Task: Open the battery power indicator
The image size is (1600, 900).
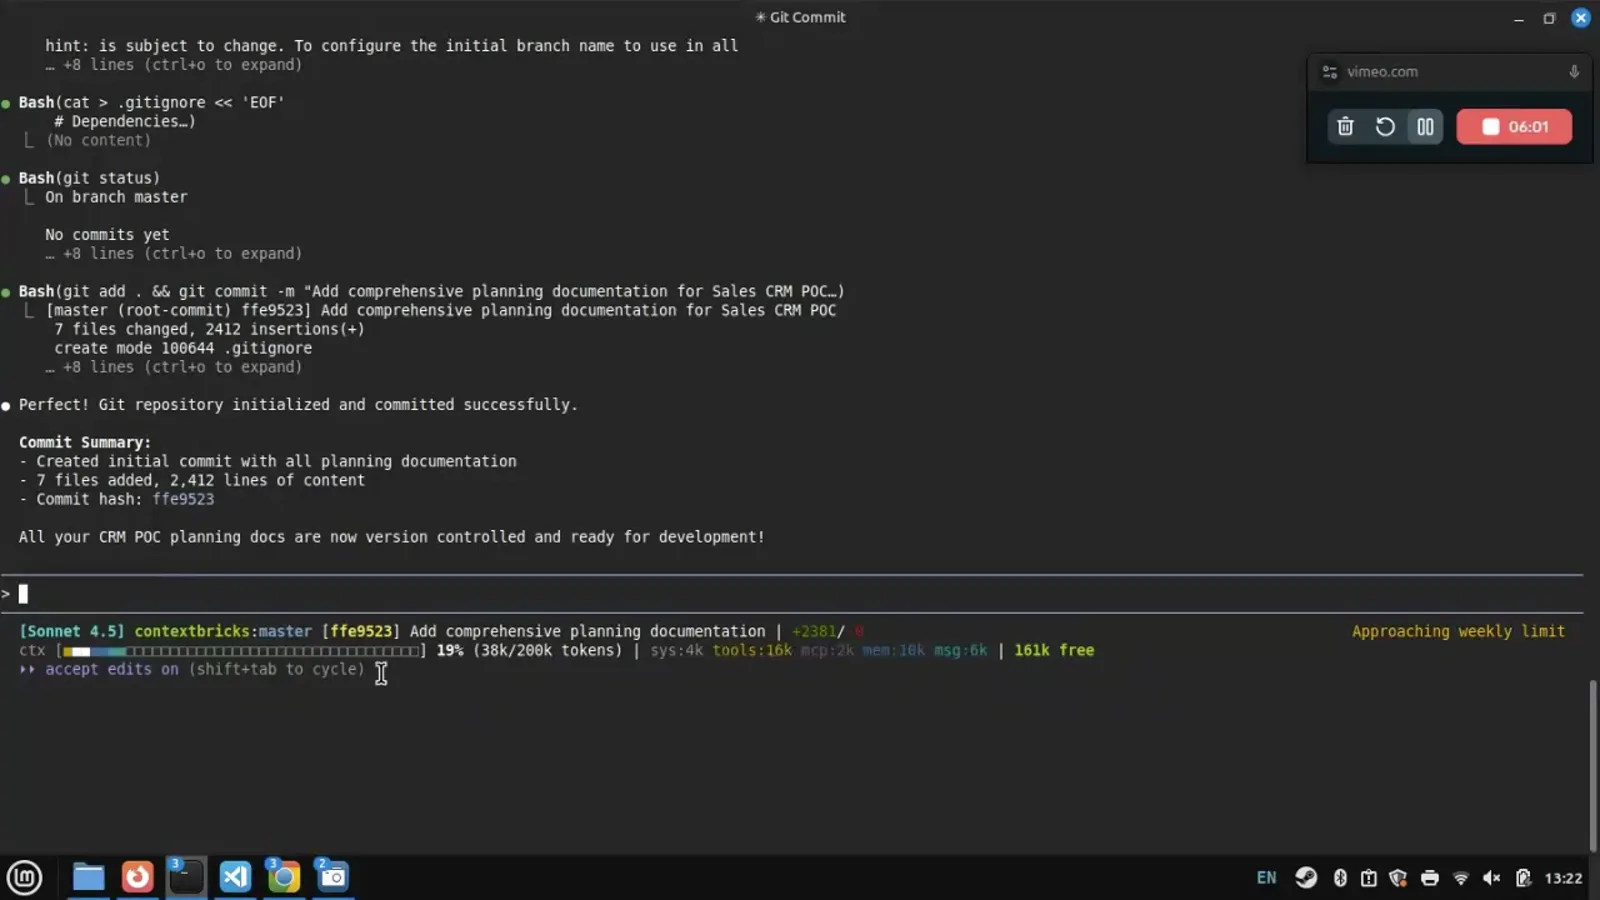Action: [1523, 878]
